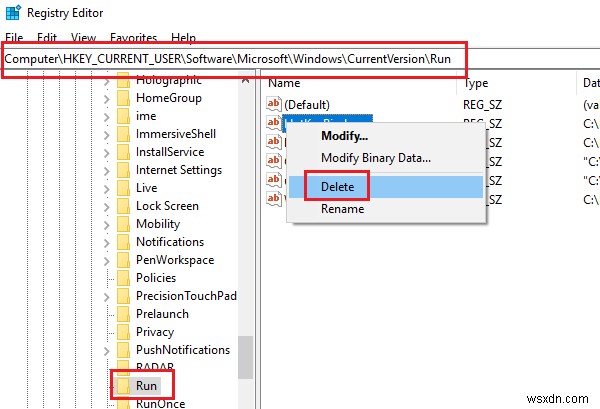600x409 pixels.
Task: Choose Modify Binary Data... in context menu
Action: tap(376, 158)
